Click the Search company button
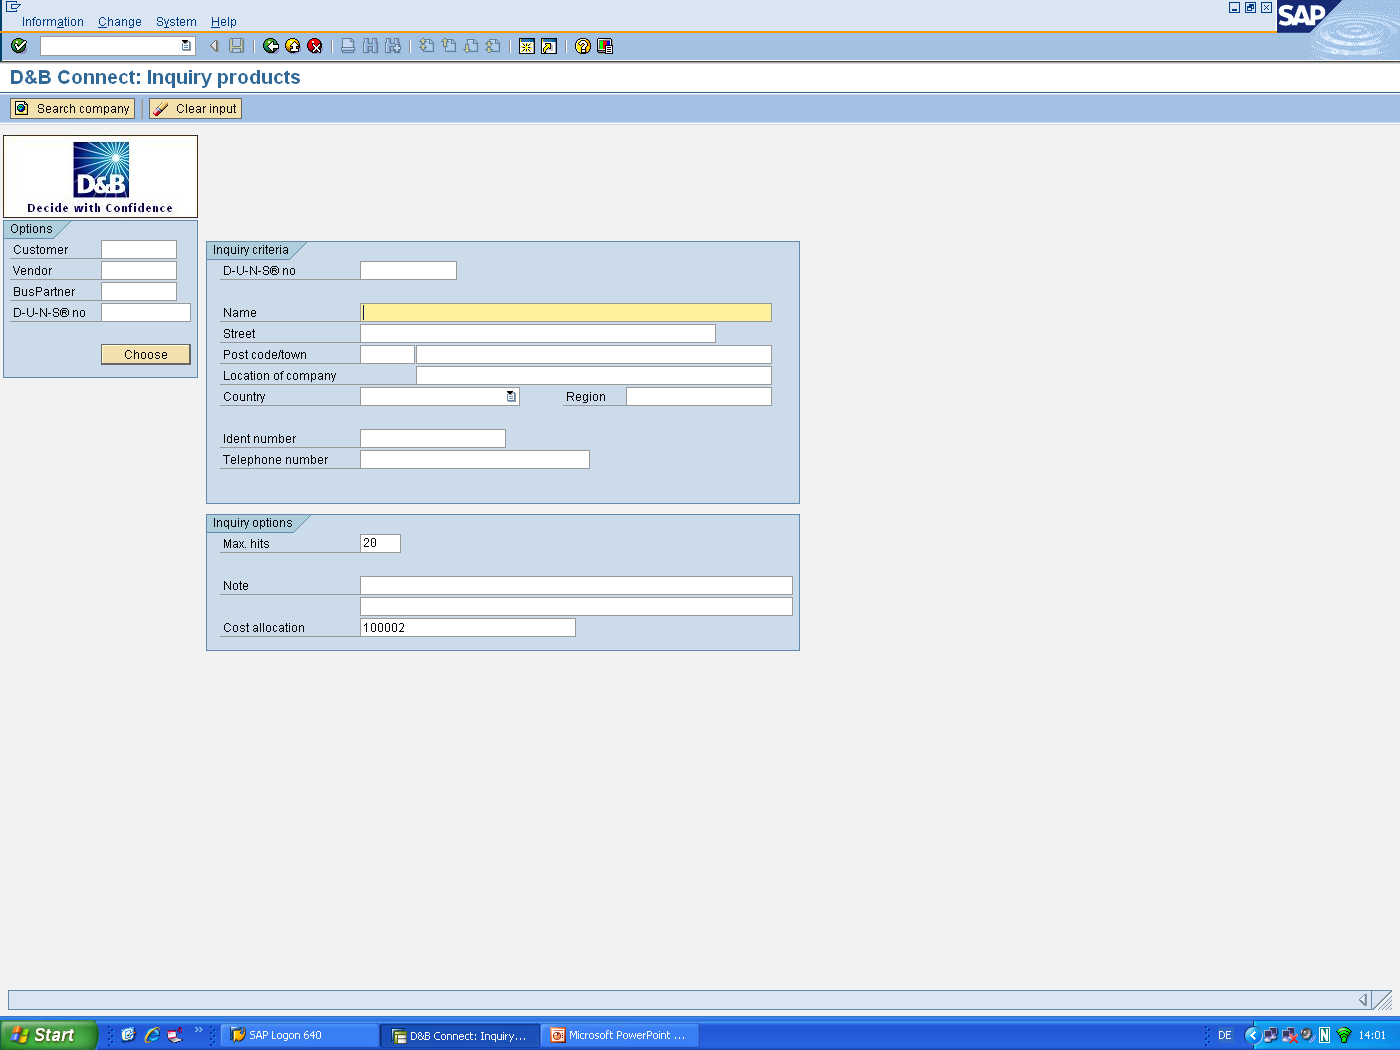Viewport: 1400px width, 1050px height. [72, 109]
